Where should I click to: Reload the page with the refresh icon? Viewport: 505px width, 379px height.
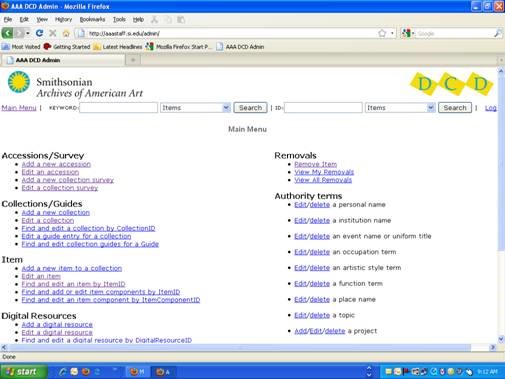39,33
